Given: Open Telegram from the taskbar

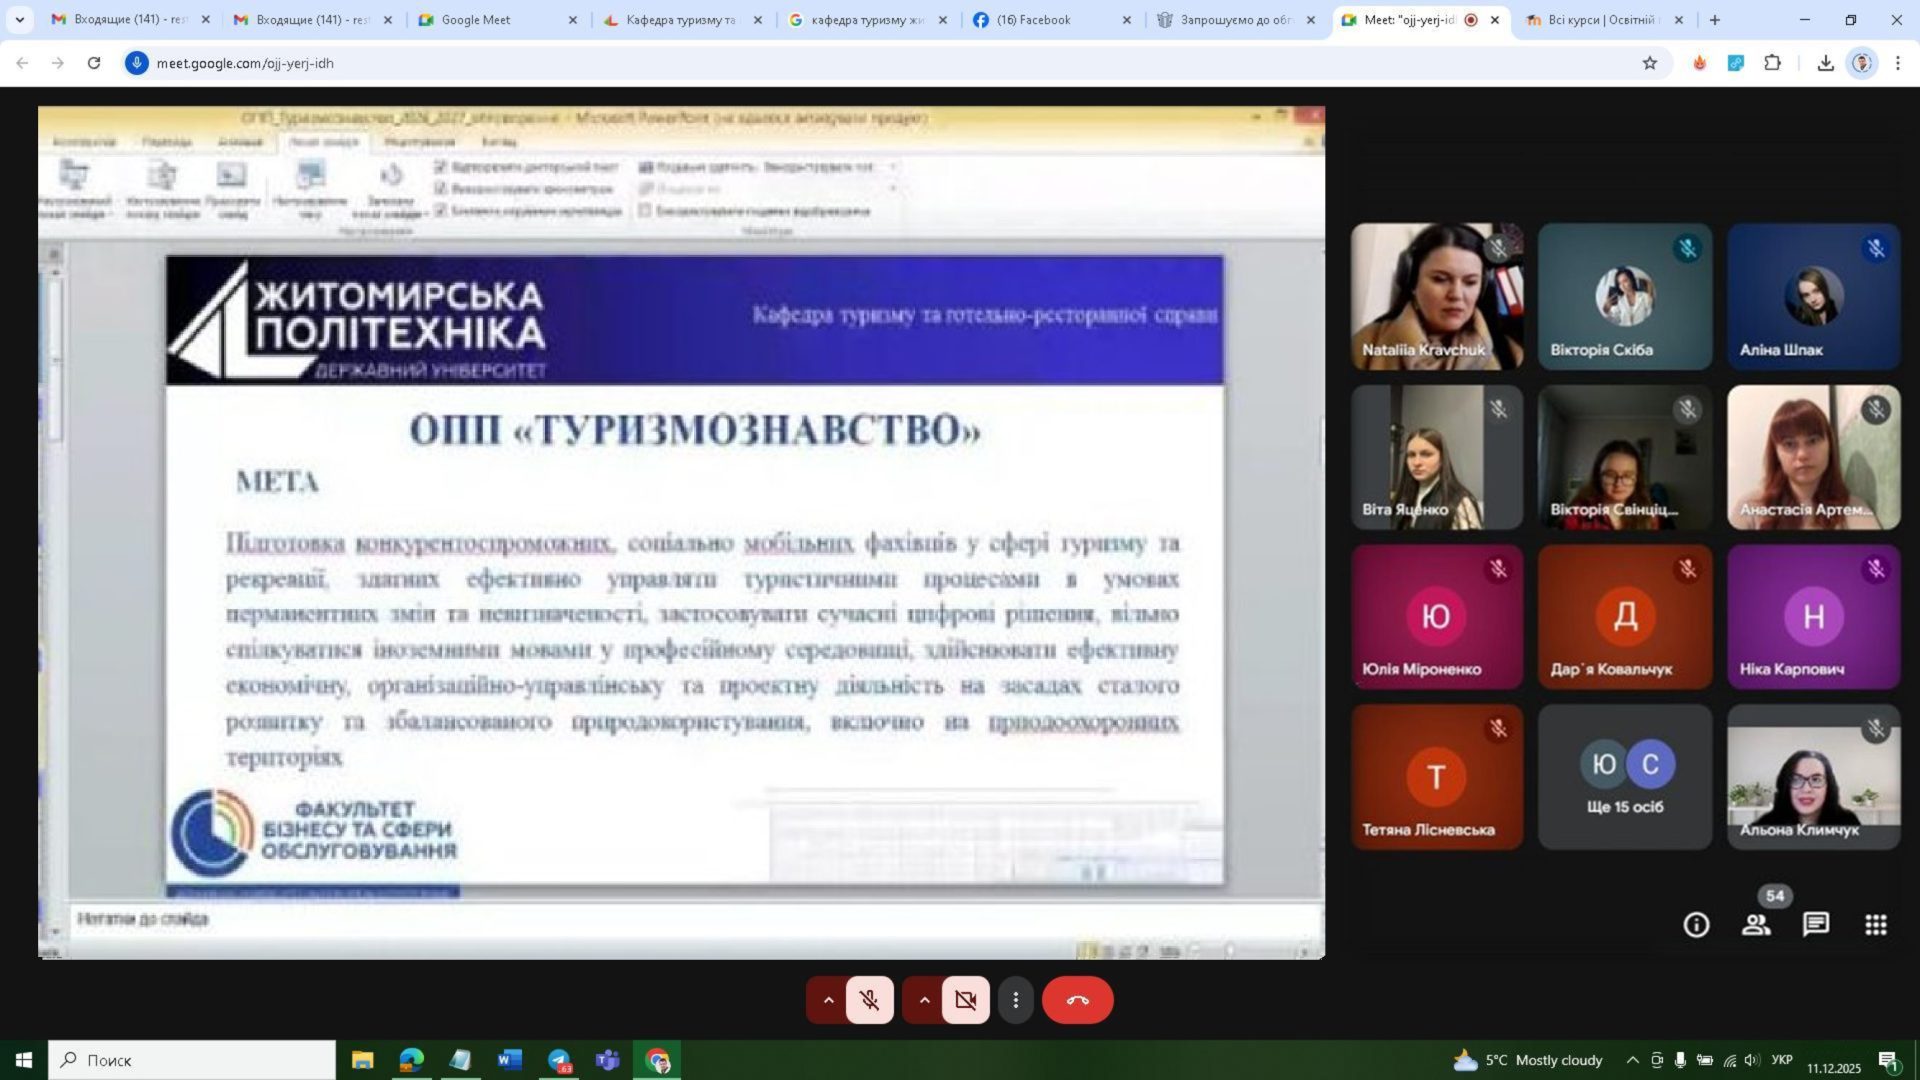Looking at the screenshot, I should point(559,1060).
